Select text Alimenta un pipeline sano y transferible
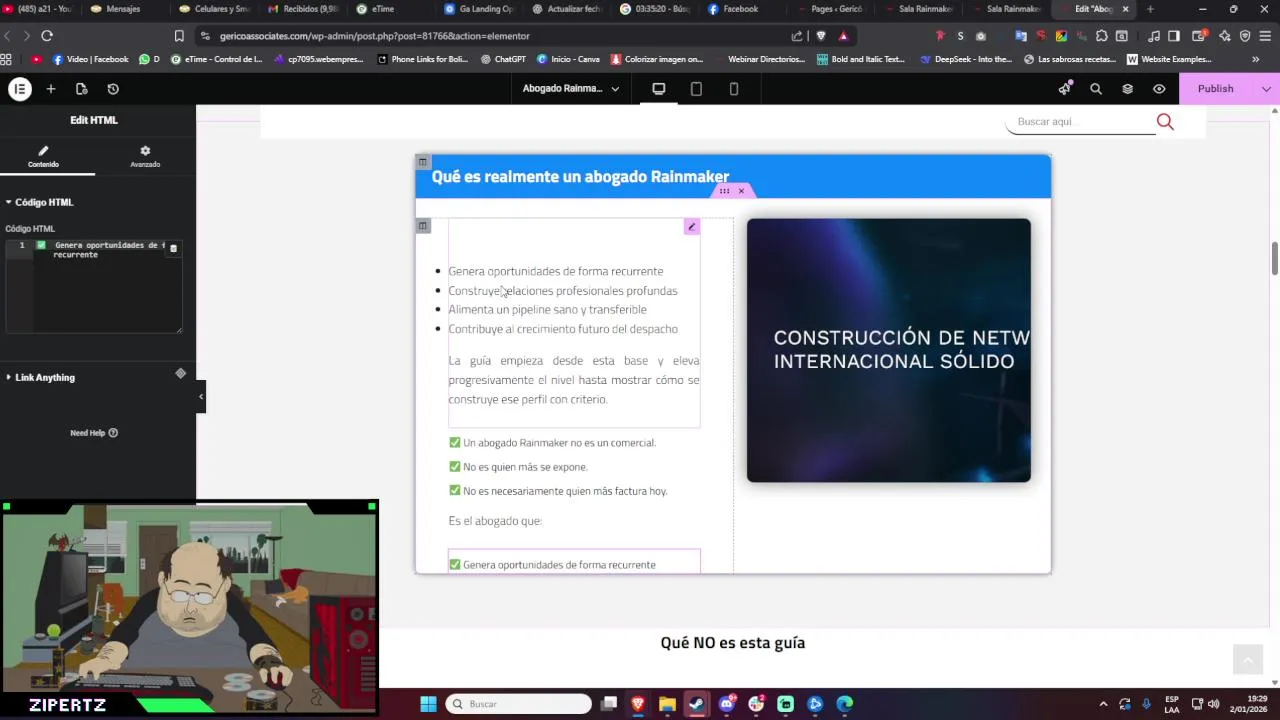The height and width of the screenshot is (720, 1280). (x=547, y=310)
